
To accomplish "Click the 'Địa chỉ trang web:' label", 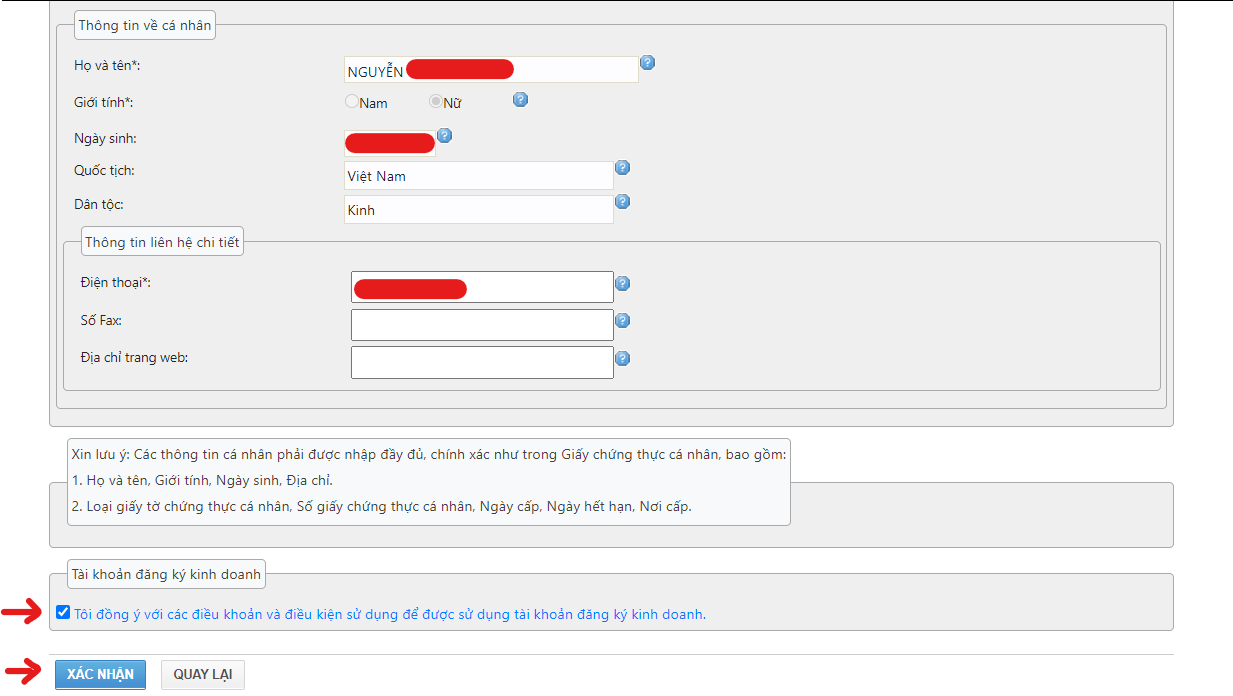I will [x=134, y=357].
